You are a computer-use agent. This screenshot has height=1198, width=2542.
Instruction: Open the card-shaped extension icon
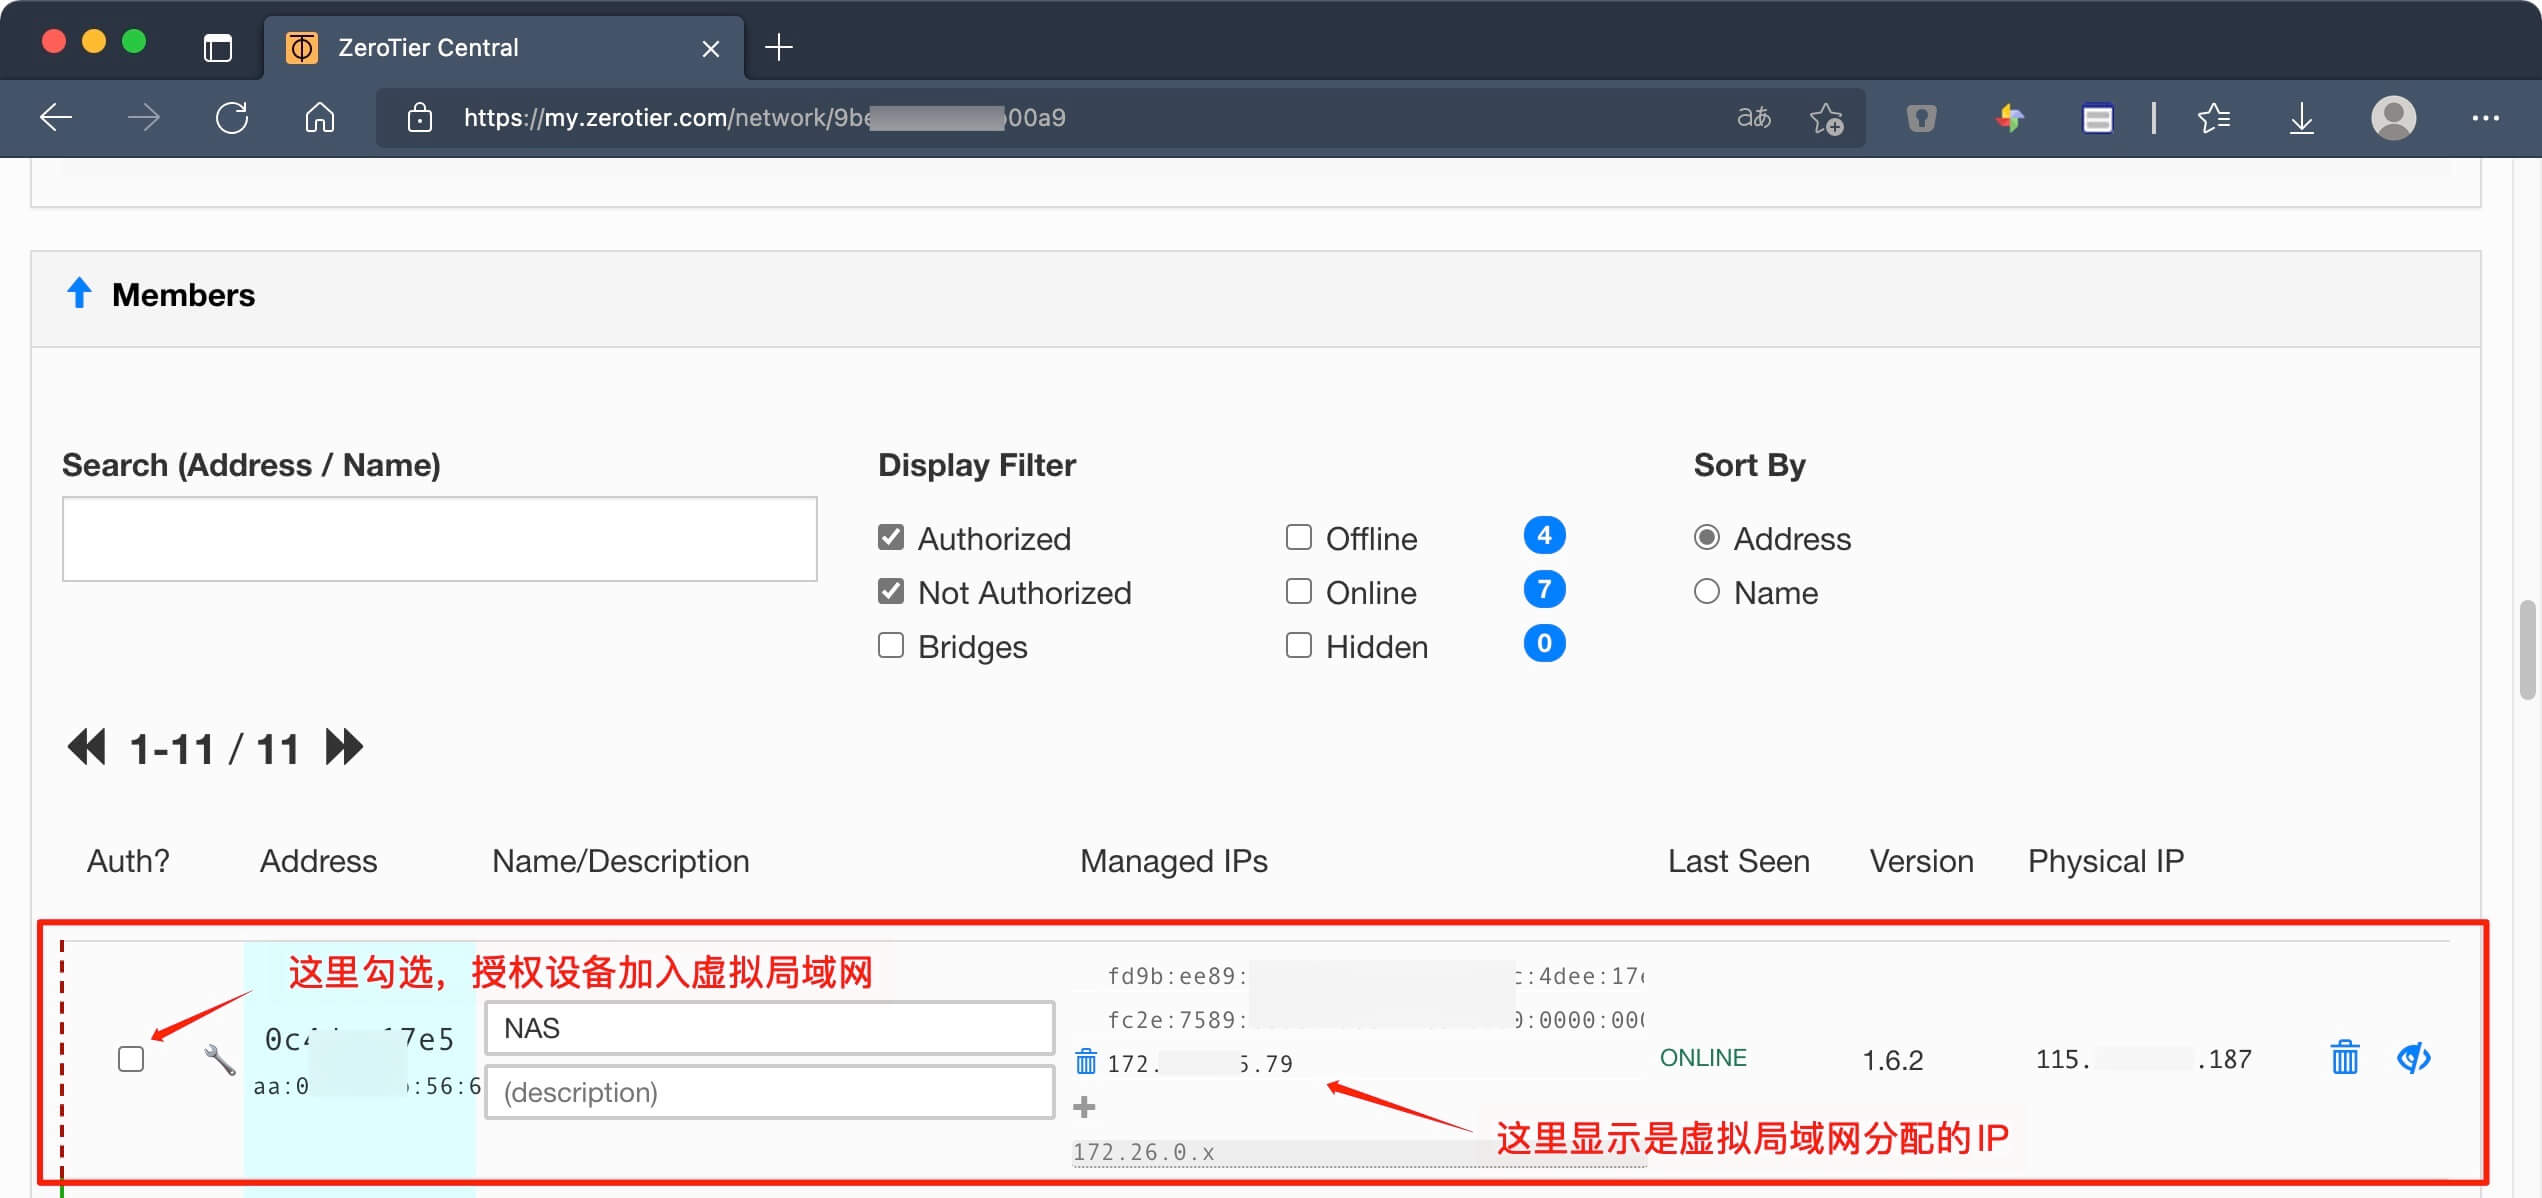click(2097, 118)
